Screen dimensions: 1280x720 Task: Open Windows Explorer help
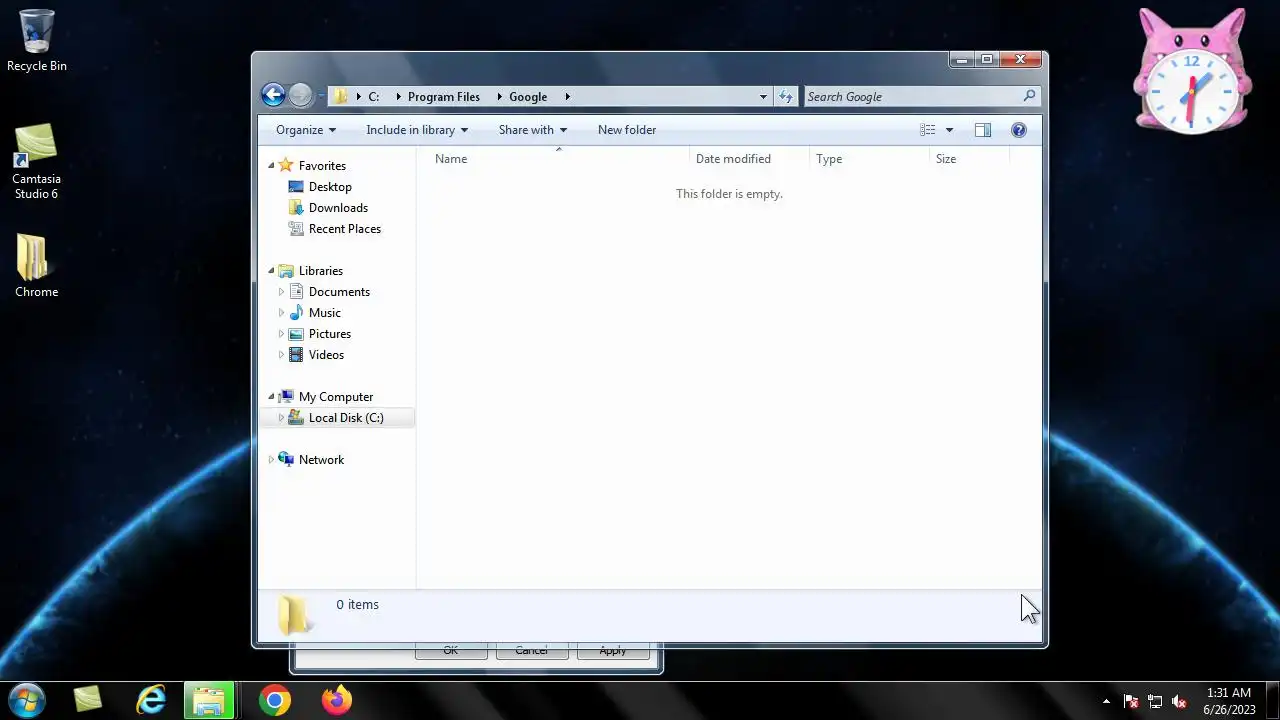(1019, 130)
